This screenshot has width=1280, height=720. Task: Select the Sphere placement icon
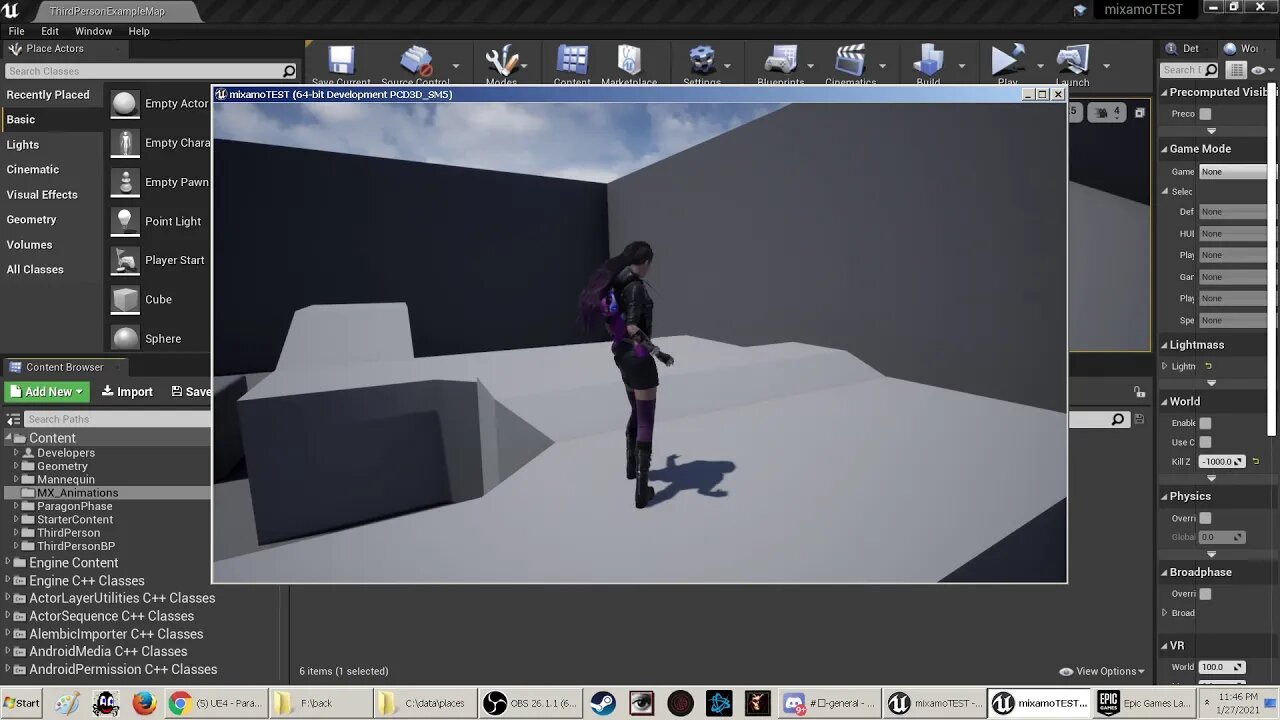(x=125, y=338)
